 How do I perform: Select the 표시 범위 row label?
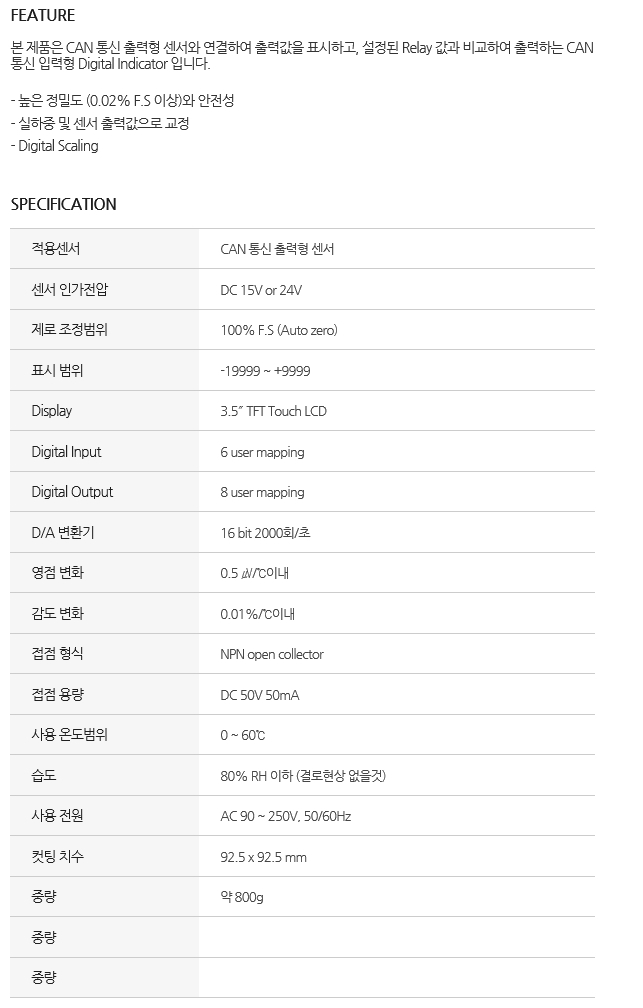57,370
